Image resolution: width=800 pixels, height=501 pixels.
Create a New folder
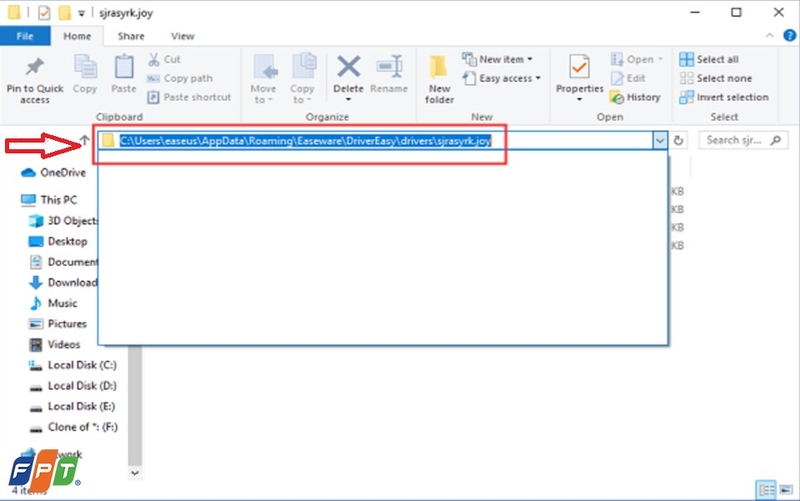coord(439,79)
